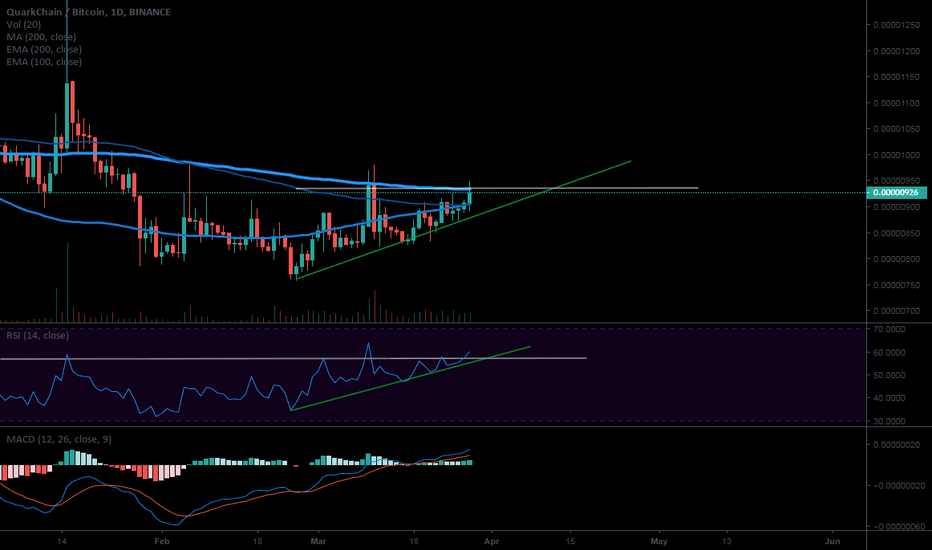Image resolution: width=932 pixels, height=550 pixels.
Task: Click the RSI 30.0000 scale label
Action: click(x=889, y=421)
